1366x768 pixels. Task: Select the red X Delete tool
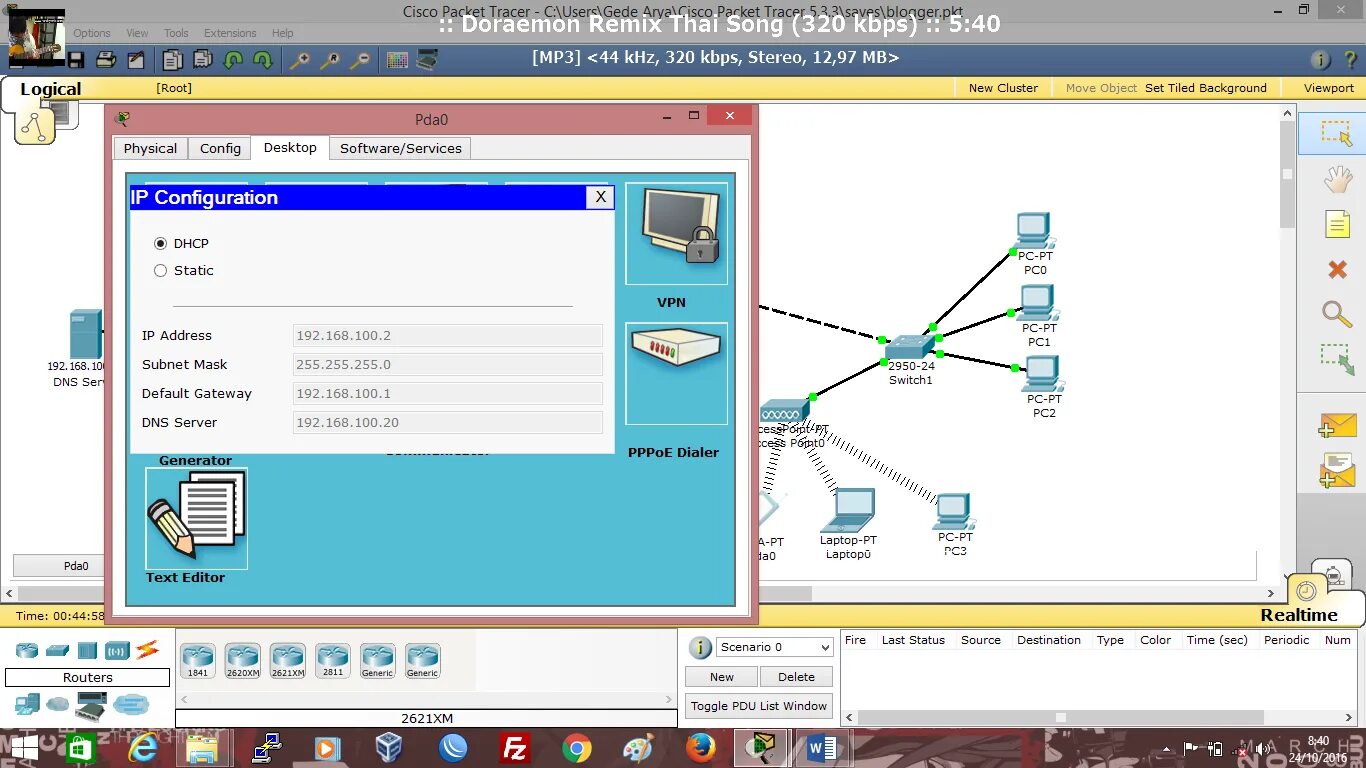(x=1337, y=269)
